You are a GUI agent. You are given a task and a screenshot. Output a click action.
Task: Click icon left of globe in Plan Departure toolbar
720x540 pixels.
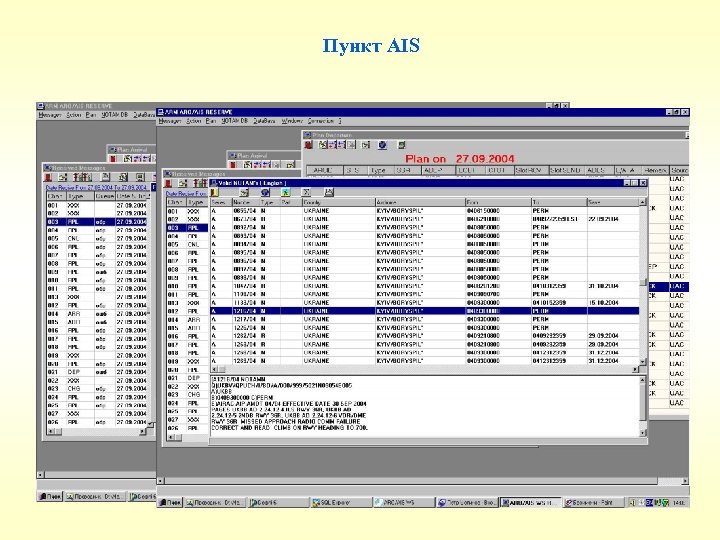coord(366,145)
